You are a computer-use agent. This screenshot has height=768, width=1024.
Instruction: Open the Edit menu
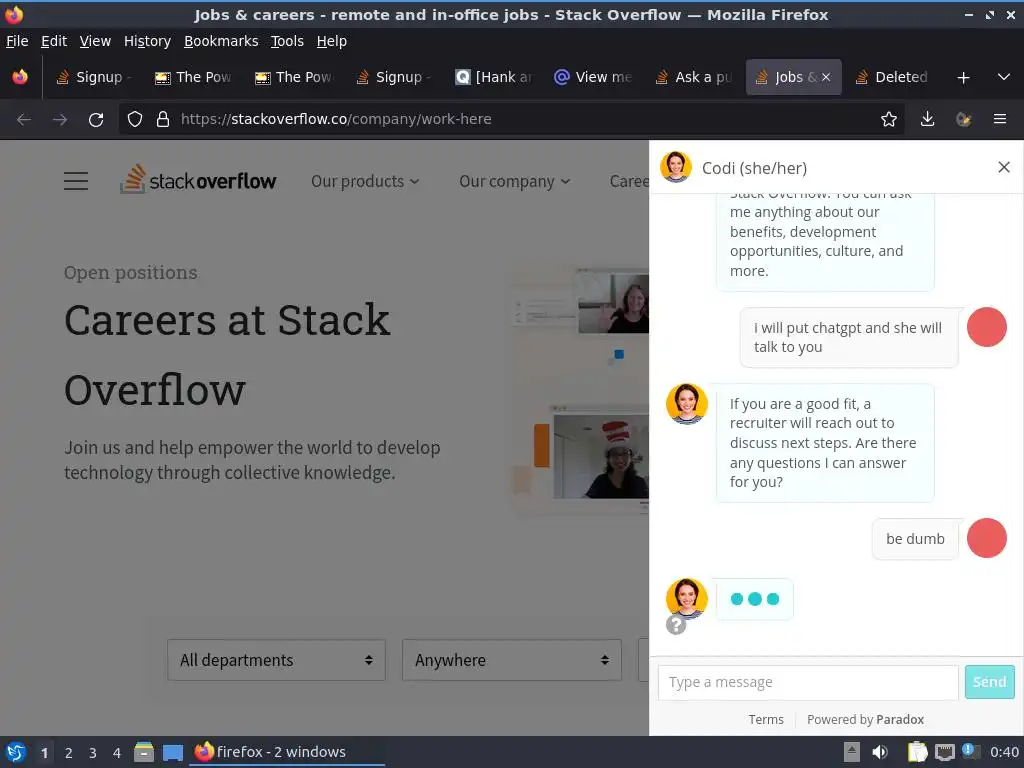[x=54, y=41]
